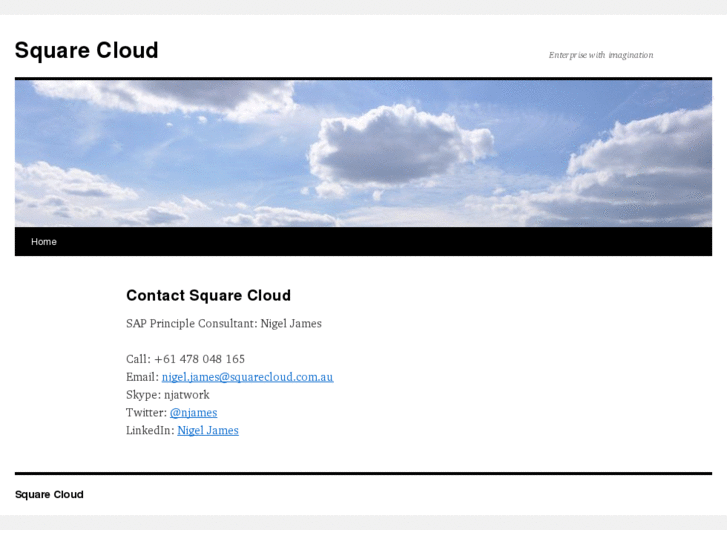Click the Square Cloud site title

point(87,50)
